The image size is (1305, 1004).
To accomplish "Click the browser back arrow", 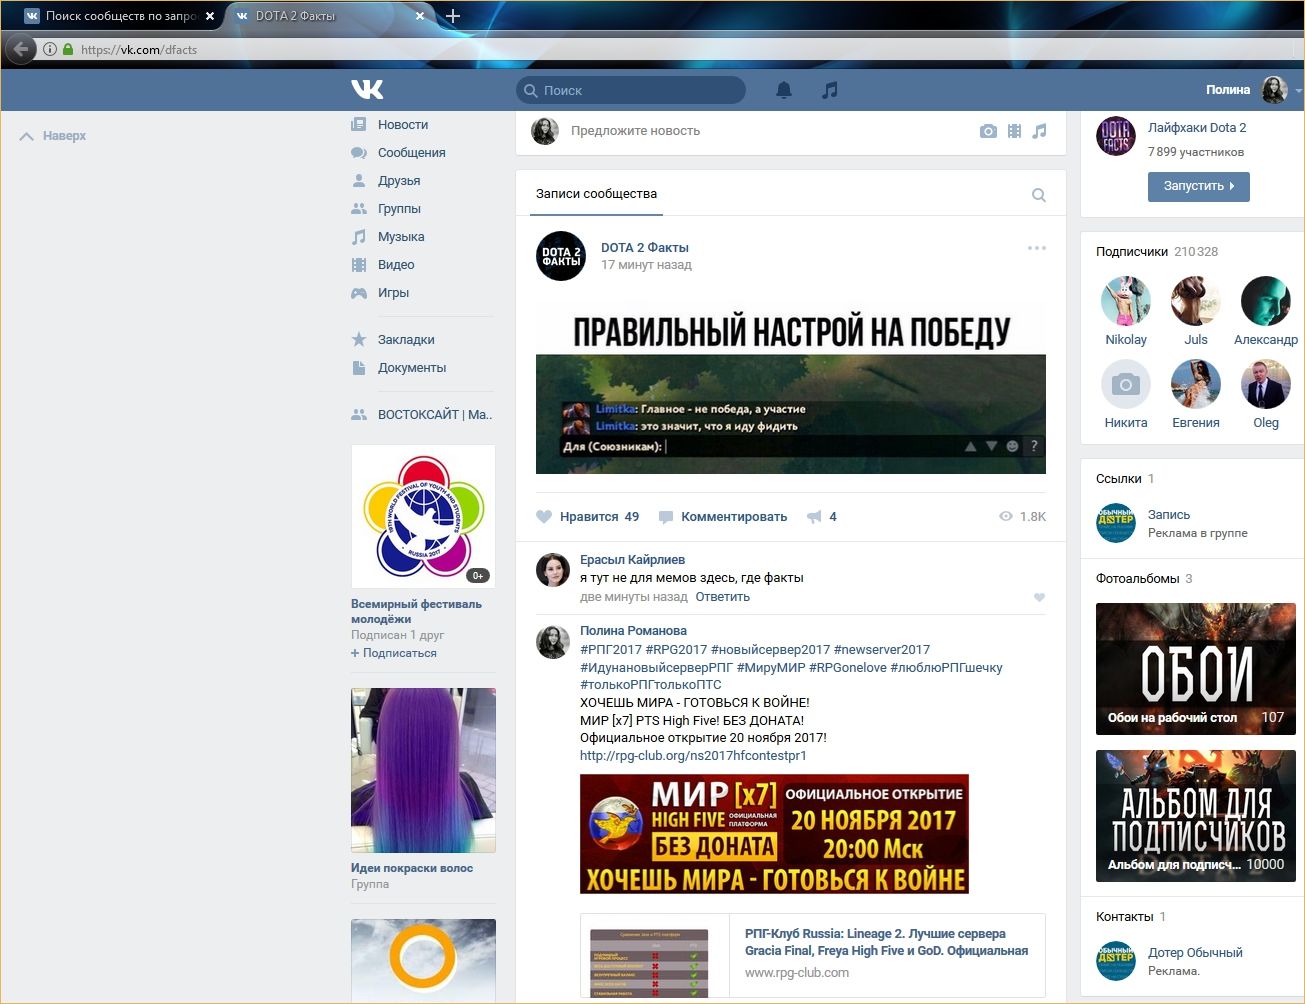I will pyautogui.click(x=21, y=49).
